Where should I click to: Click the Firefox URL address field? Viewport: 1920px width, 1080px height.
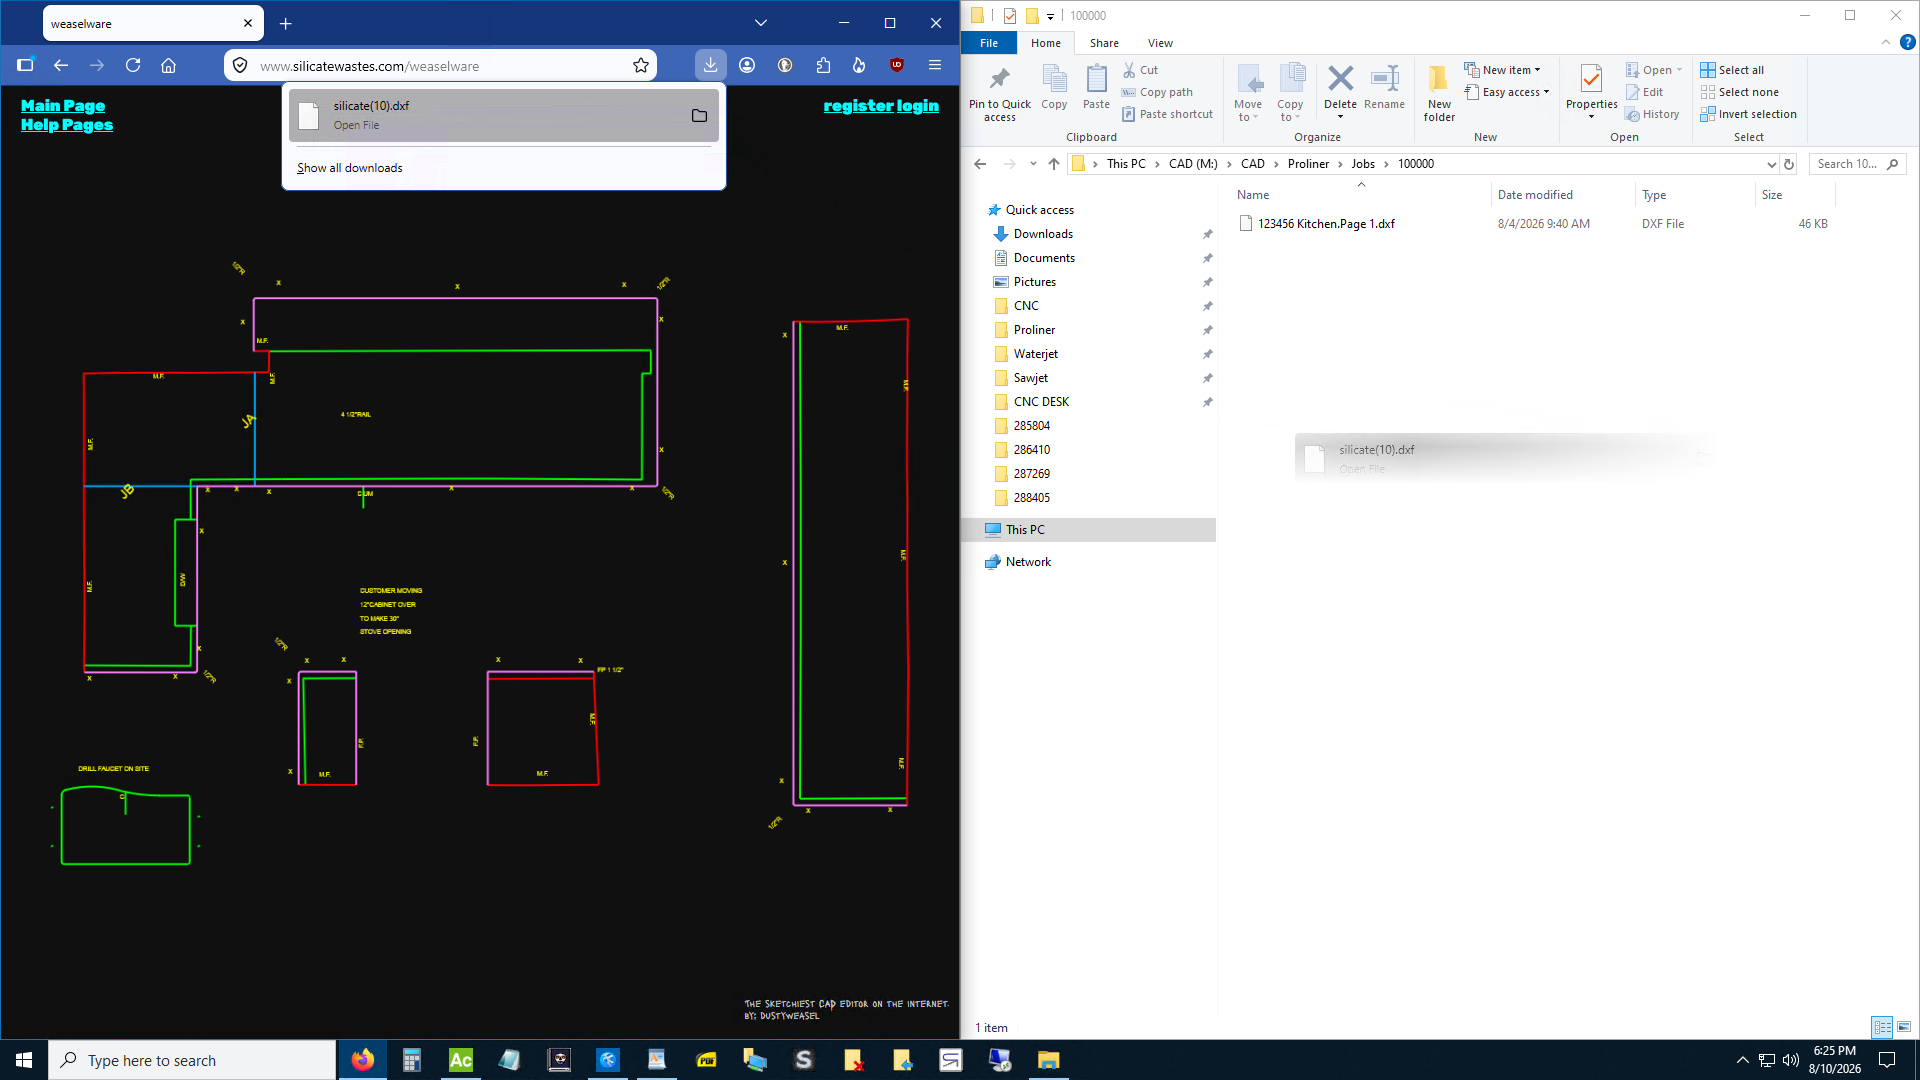440,66
